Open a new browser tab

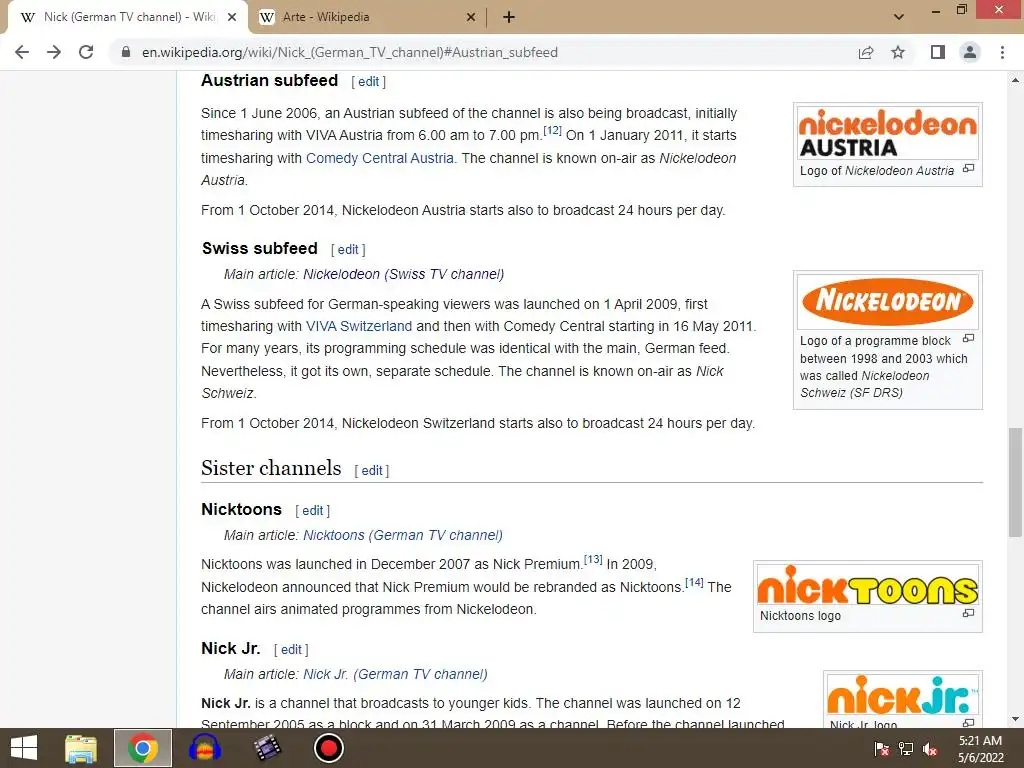[509, 17]
